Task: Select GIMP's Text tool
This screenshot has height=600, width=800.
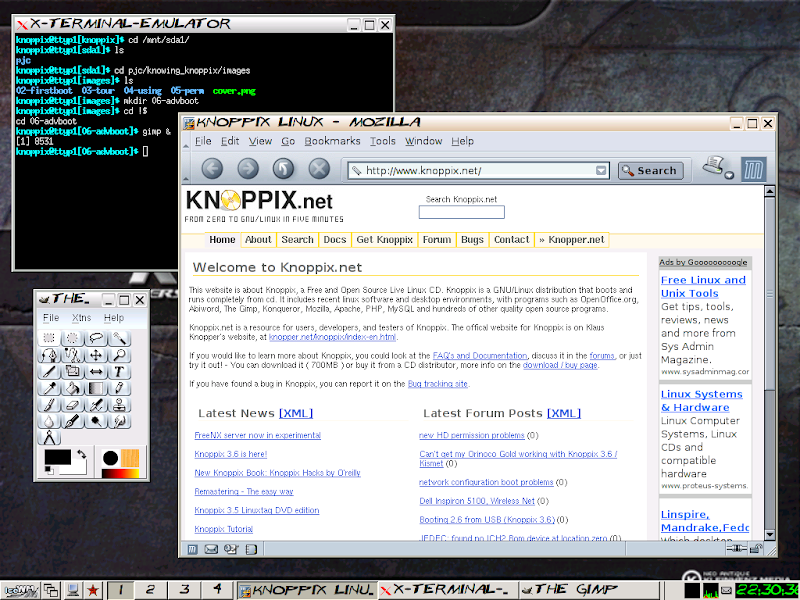Action: point(120,371)
